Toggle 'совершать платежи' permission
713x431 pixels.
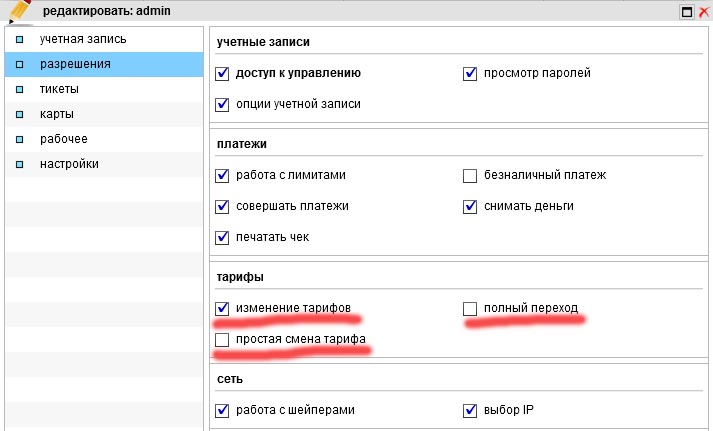click(223, 207)
